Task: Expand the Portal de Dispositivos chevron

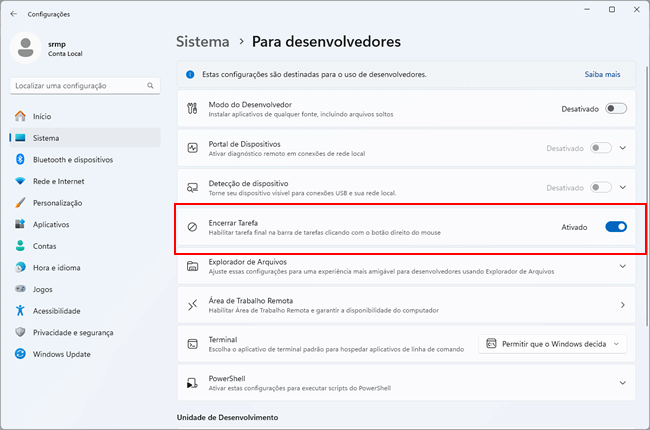Action: (x=623, y=148)
